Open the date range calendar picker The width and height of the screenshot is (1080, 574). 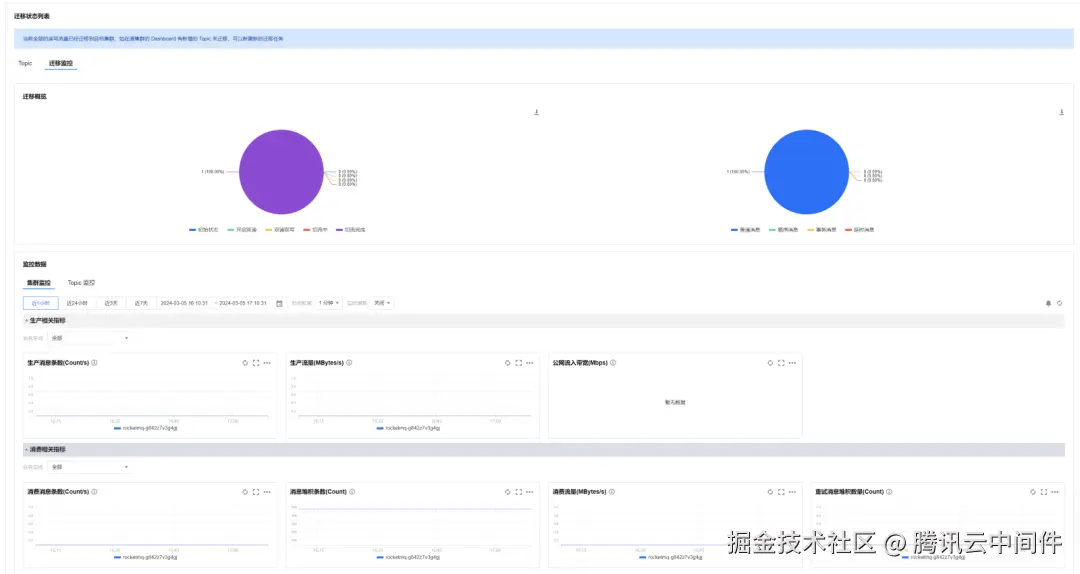[279, 303]
